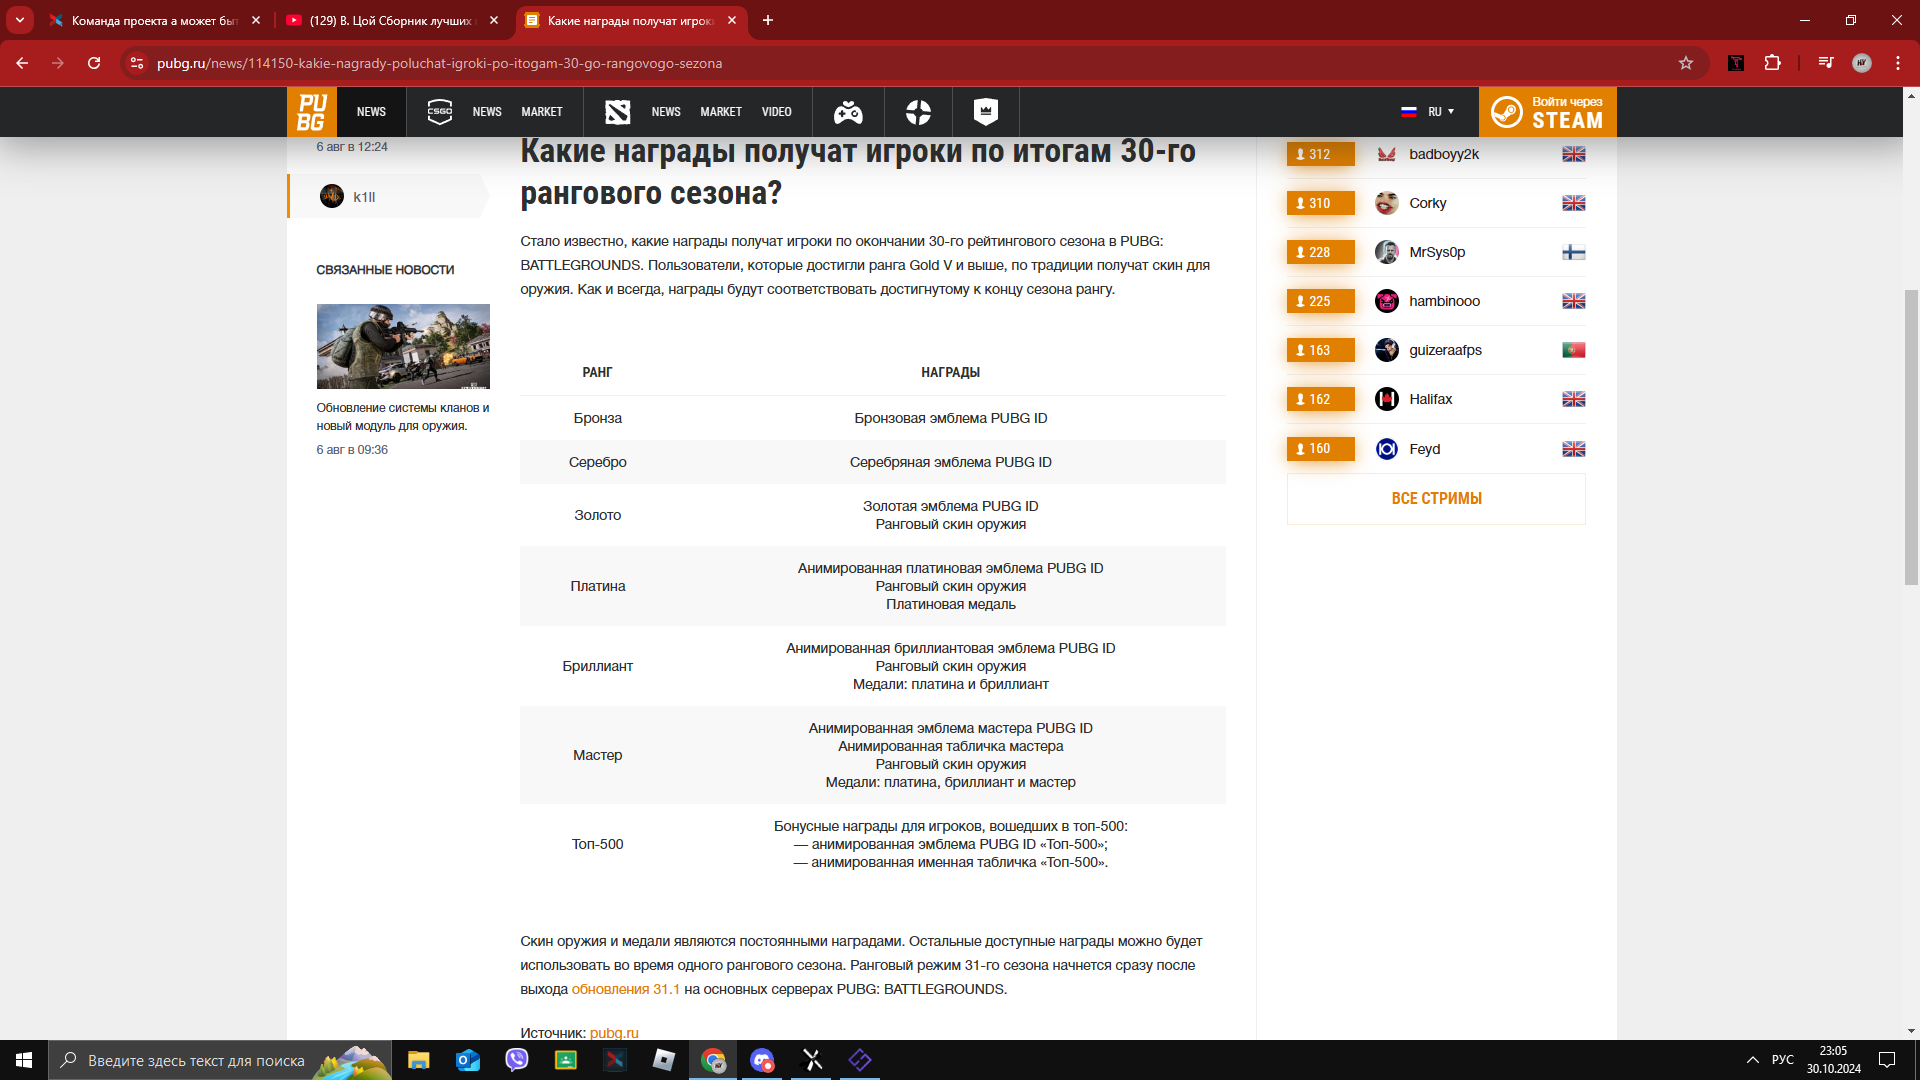Open Chrome profile avatar
Image resolution: width=1920 pixels, height=1080 pixels.
pyautogui.click(x=1862, y=63)
